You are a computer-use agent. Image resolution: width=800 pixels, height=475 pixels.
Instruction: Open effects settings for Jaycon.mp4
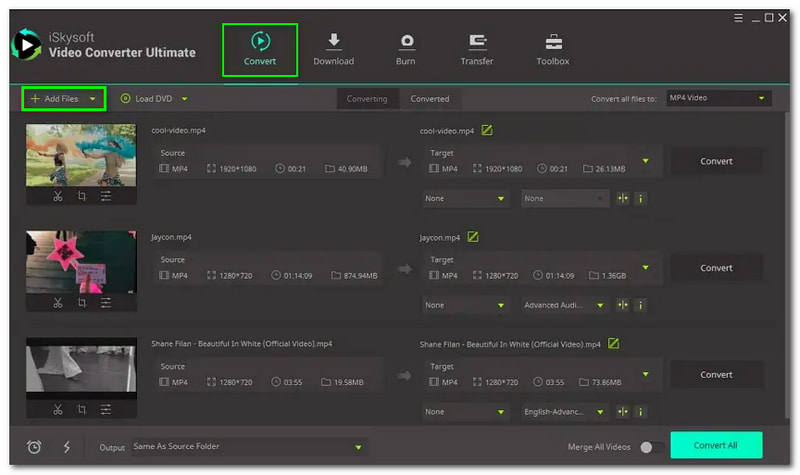[106, 303]
